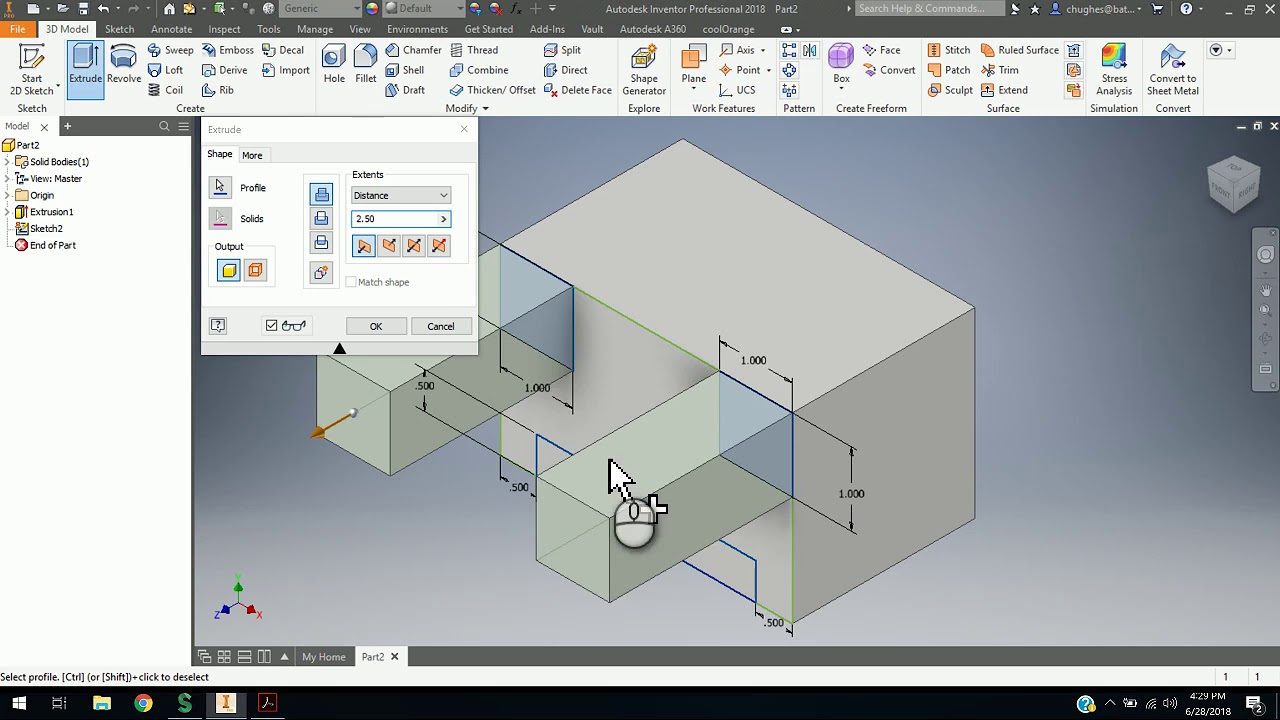Select the Cut operation button
1280x720 pixels.
[321, 218]
